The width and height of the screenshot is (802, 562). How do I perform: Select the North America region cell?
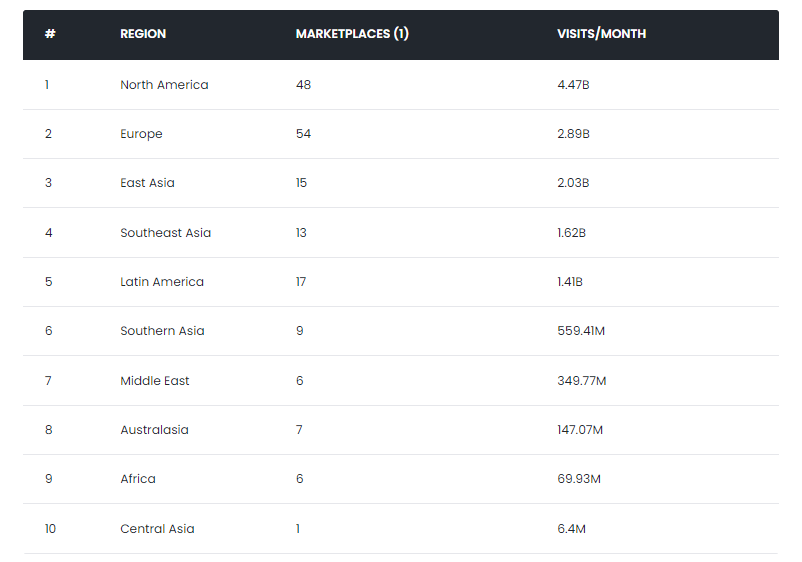click(x=164, y=85)
